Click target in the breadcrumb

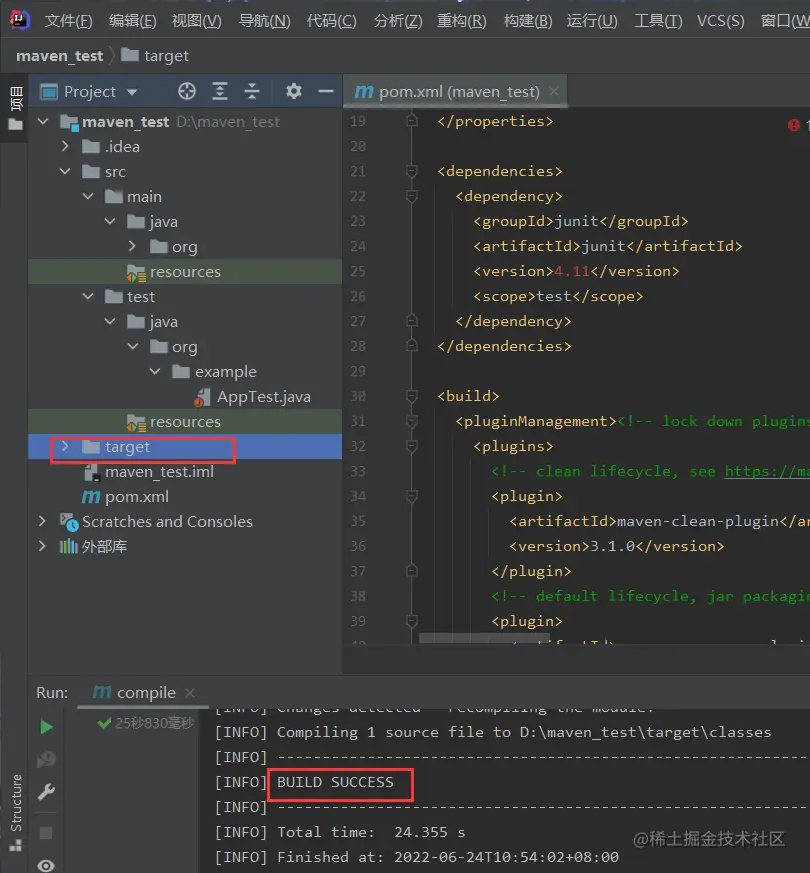pos(155,56)
